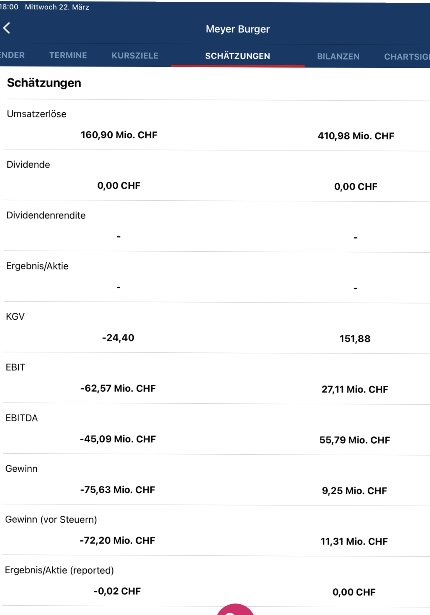Tap the EBIT value -62,57 Mio. CHF

point(118,389)
